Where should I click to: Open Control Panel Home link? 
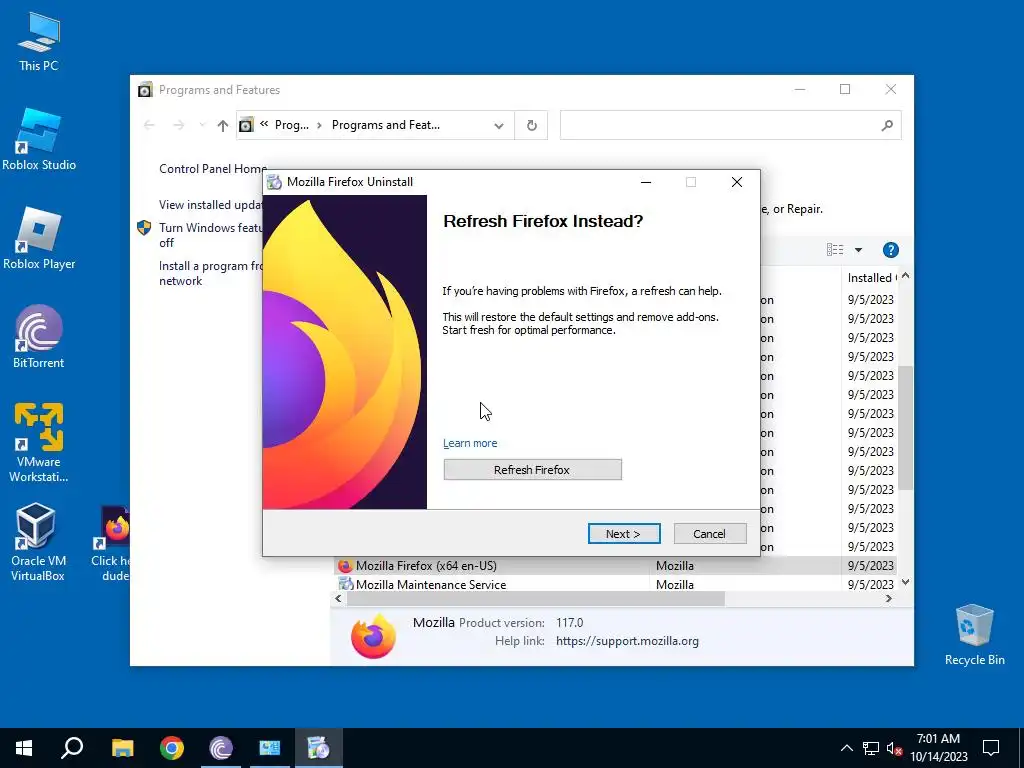pos(213,168)
